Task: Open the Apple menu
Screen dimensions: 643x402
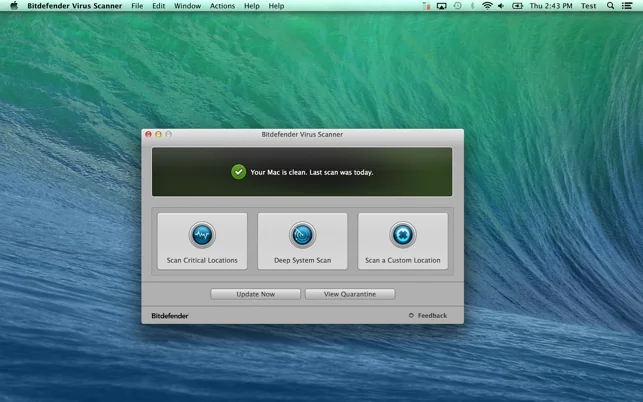Action: [x=14, y=6]
